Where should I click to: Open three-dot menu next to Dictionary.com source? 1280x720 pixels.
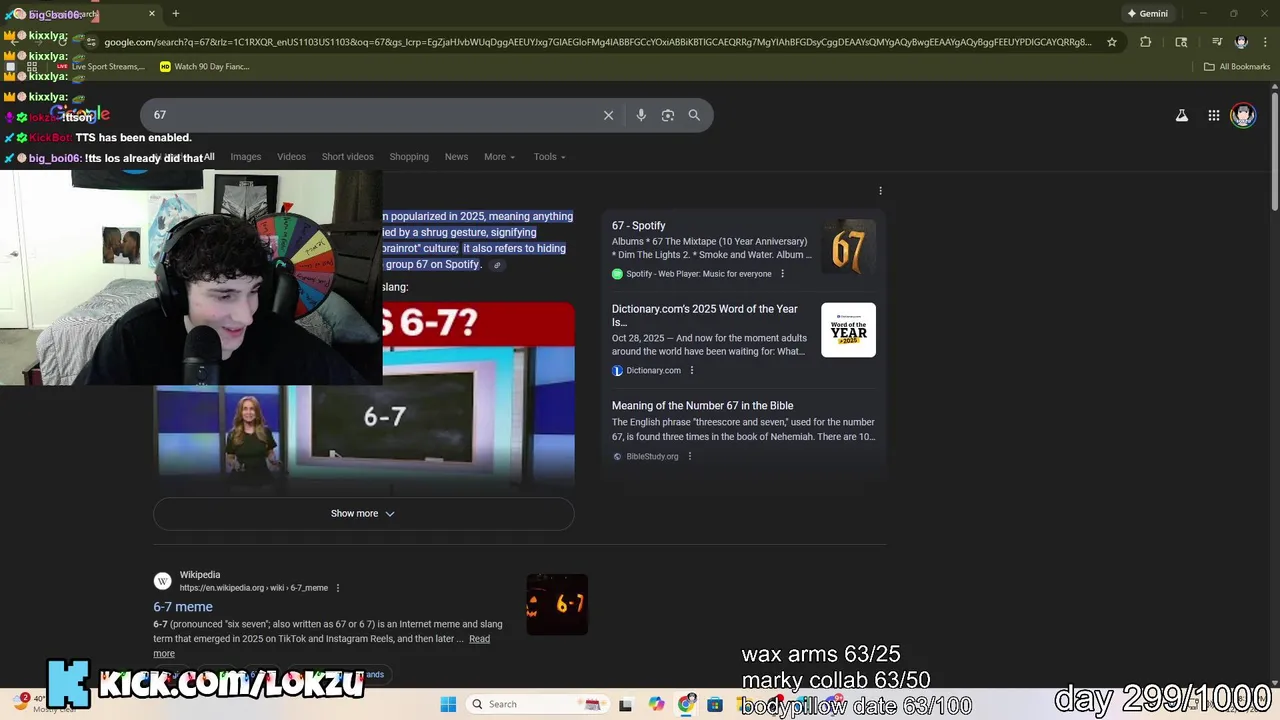pos(691,370)
